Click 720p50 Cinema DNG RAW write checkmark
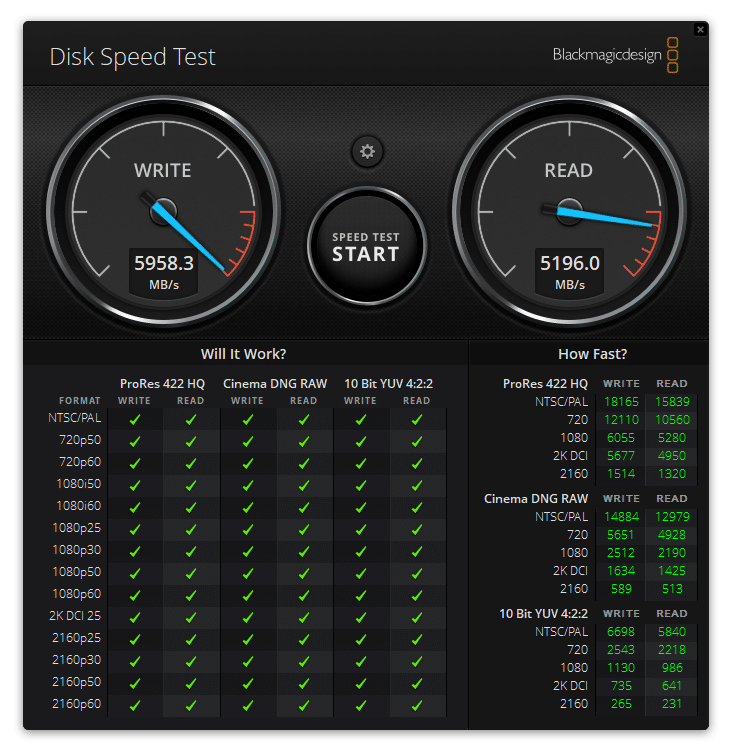The image size is (732, 756). [247, 441]
